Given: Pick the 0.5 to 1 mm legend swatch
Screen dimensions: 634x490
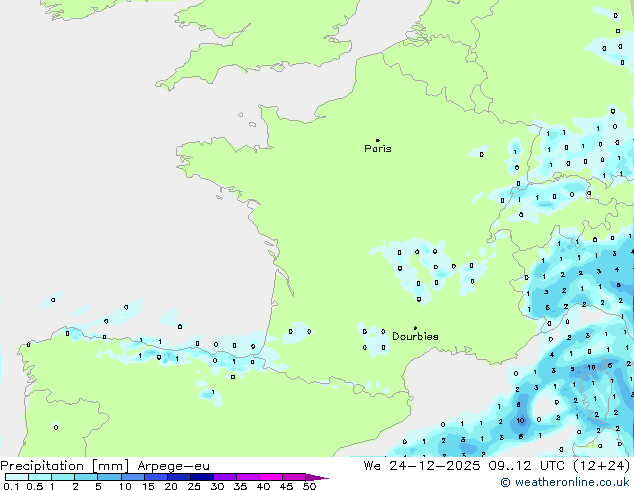Looking at the screenshot, I should tap(40, 477).
